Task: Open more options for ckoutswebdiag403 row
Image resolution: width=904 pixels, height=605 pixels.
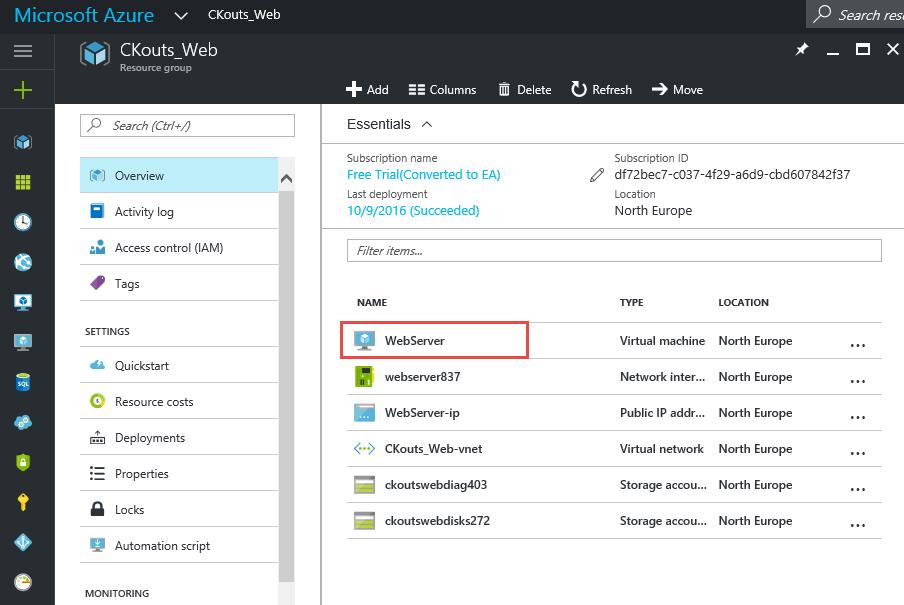Action: coord(858,489)
